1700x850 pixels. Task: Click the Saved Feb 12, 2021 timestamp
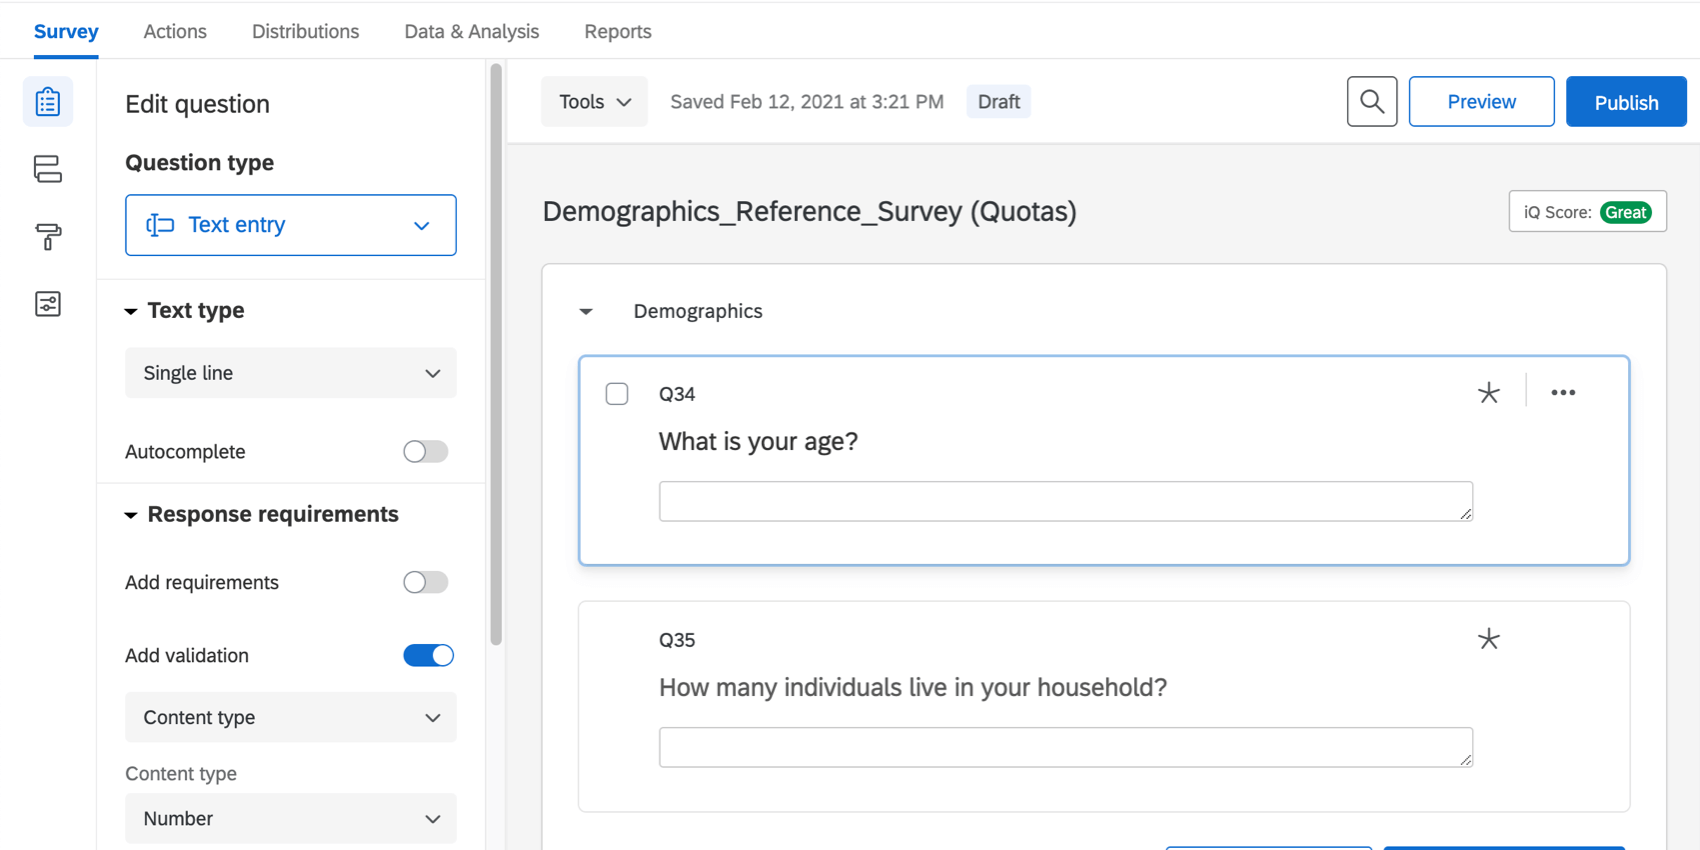807,102
